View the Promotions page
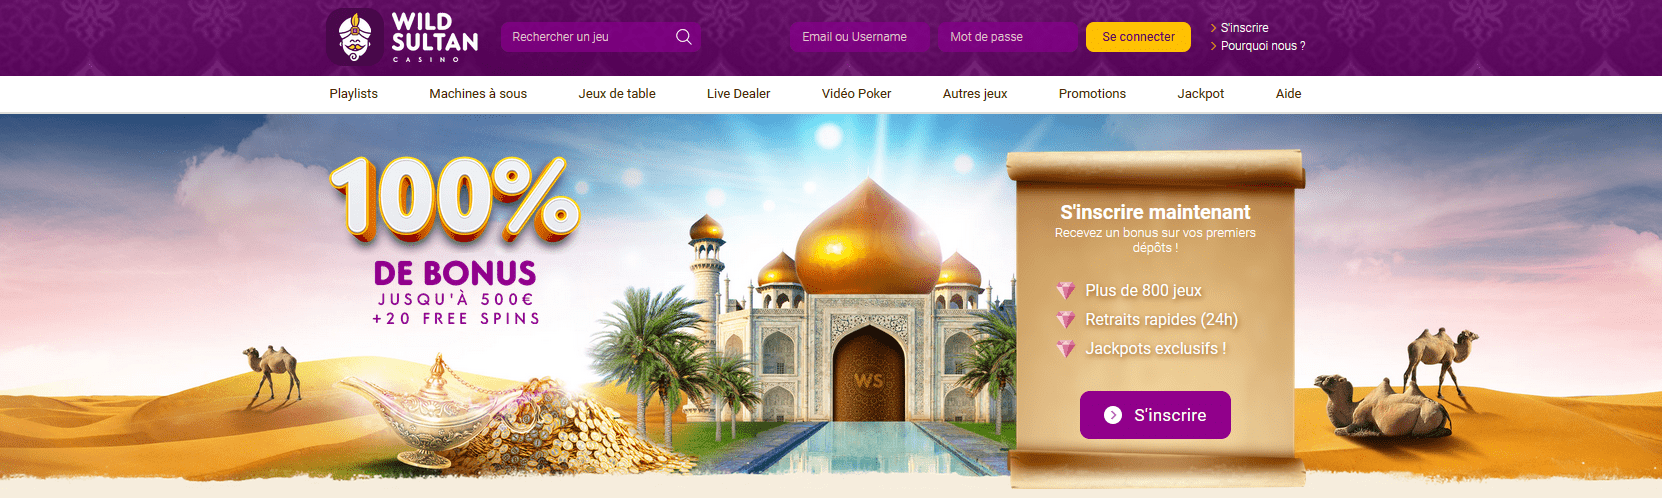The image size is (1662, 498). [1092, 94]
